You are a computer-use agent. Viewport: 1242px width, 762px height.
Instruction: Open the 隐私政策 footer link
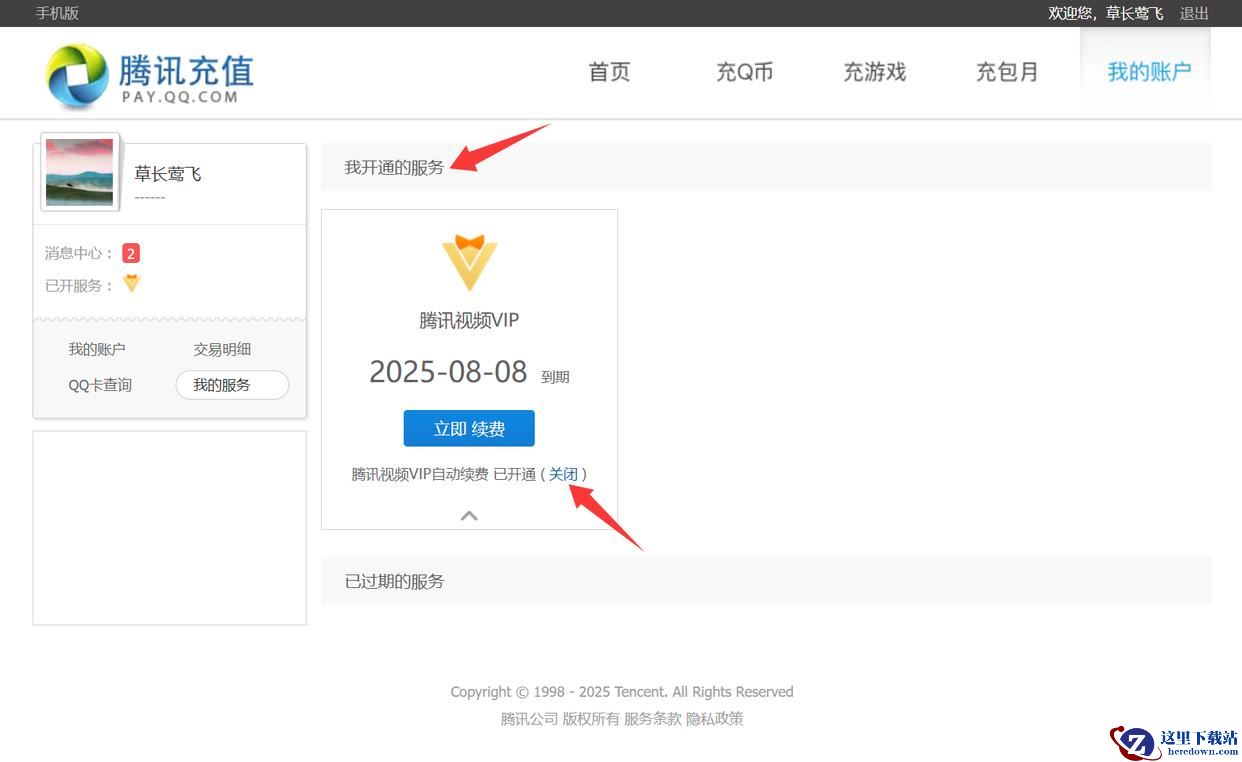714,718
